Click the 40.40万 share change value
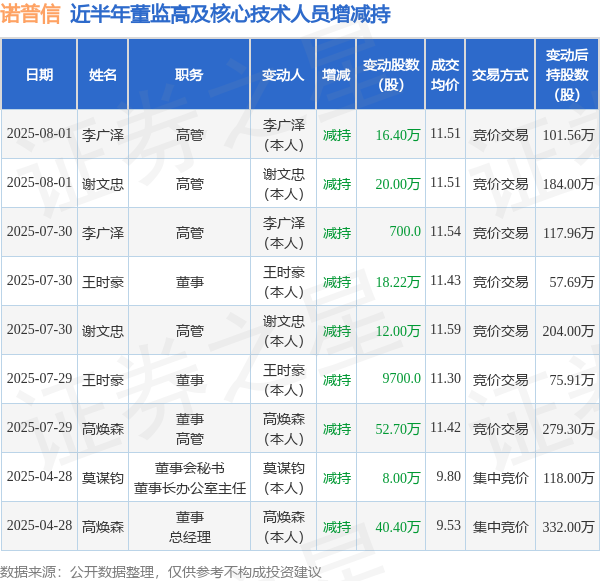Viewport: 600px width, 581px height. click(398, 527)
